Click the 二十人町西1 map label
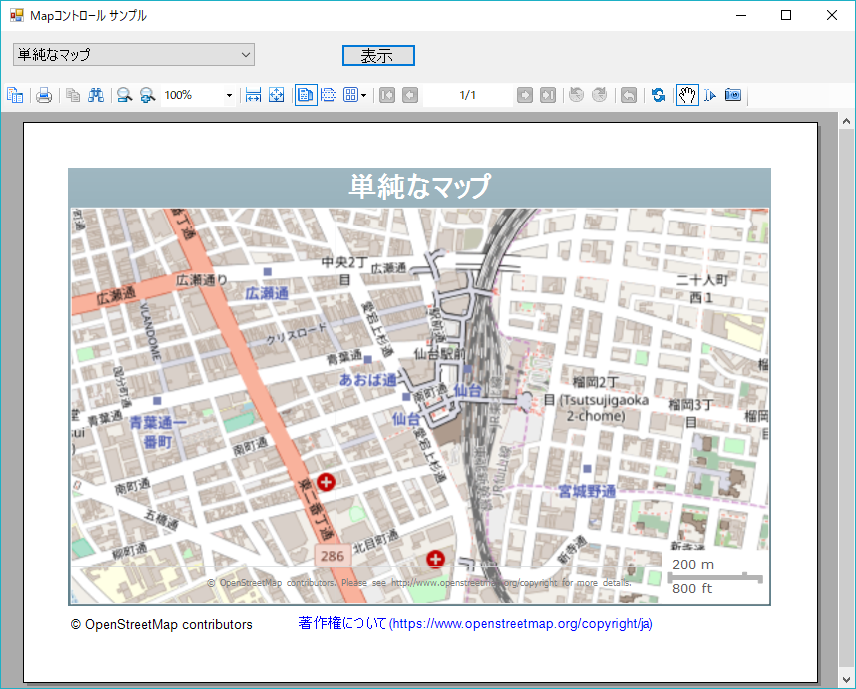The height and width of the screenshot is (689, 856). point(702,289)
